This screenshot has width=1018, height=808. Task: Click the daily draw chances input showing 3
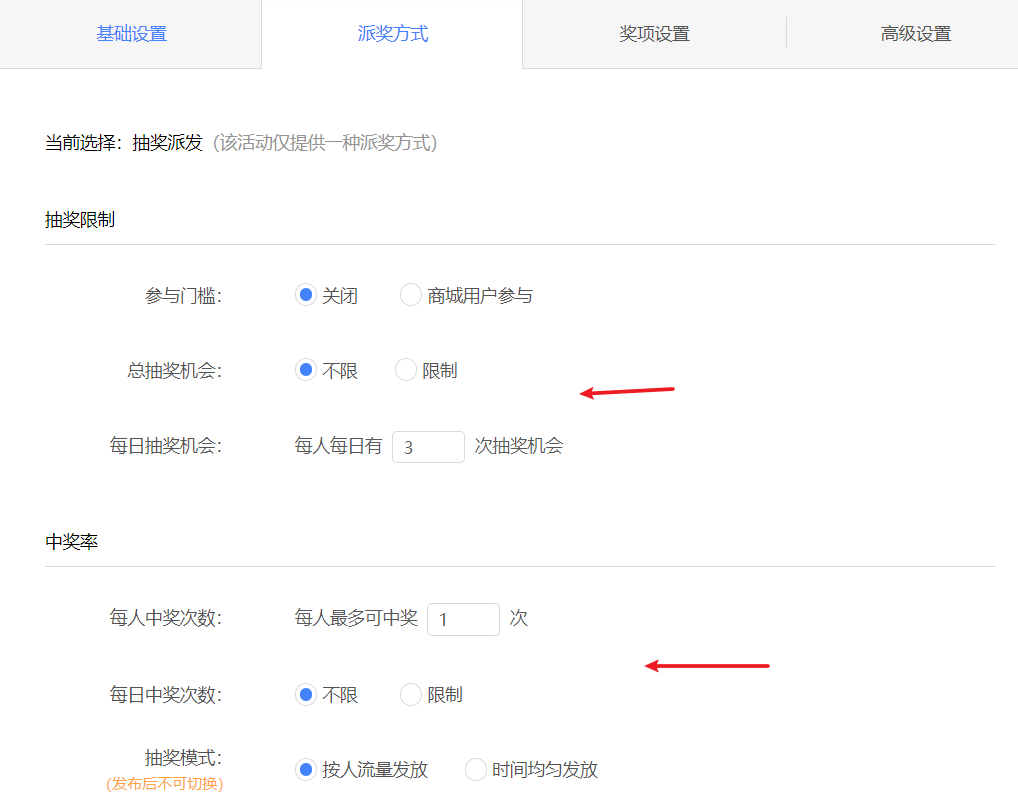point(428,446)
